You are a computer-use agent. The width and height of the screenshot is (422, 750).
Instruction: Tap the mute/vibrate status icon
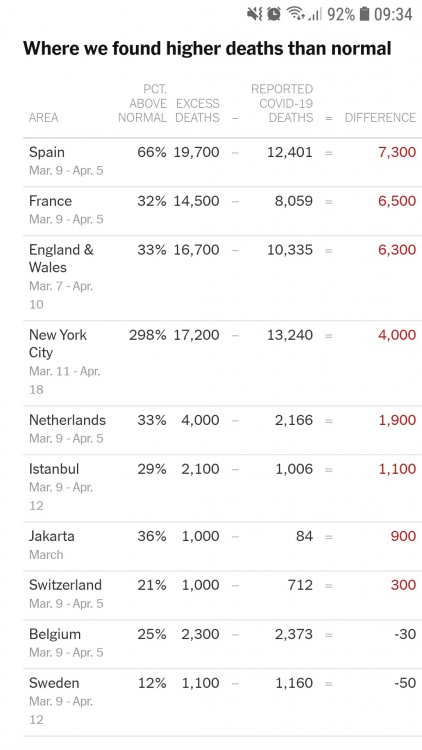254,14
